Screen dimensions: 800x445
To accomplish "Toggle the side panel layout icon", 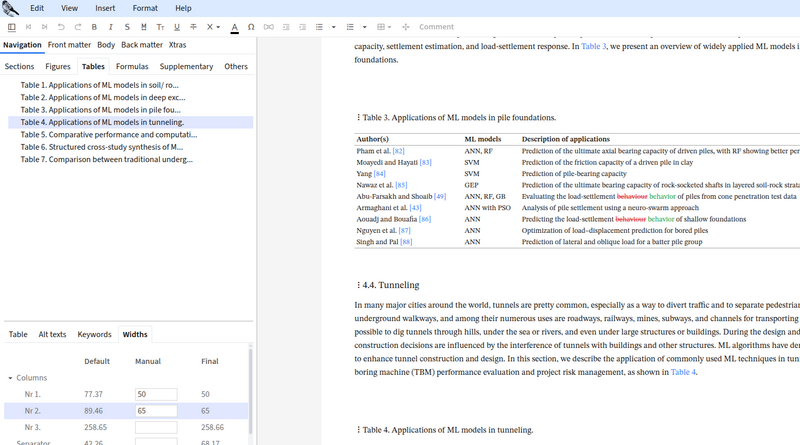I will (x=12, y=27).
